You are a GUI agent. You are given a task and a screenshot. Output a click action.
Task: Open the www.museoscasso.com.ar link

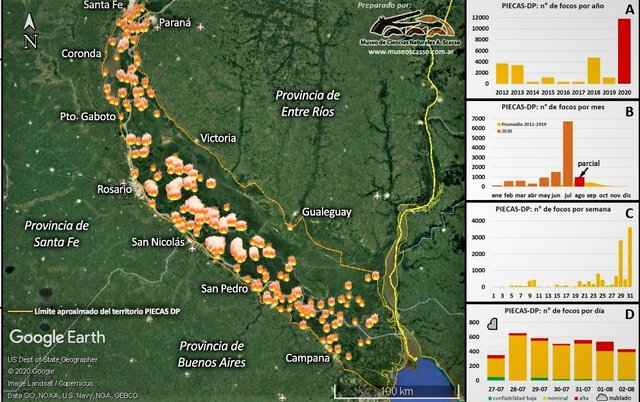(411, 52)
